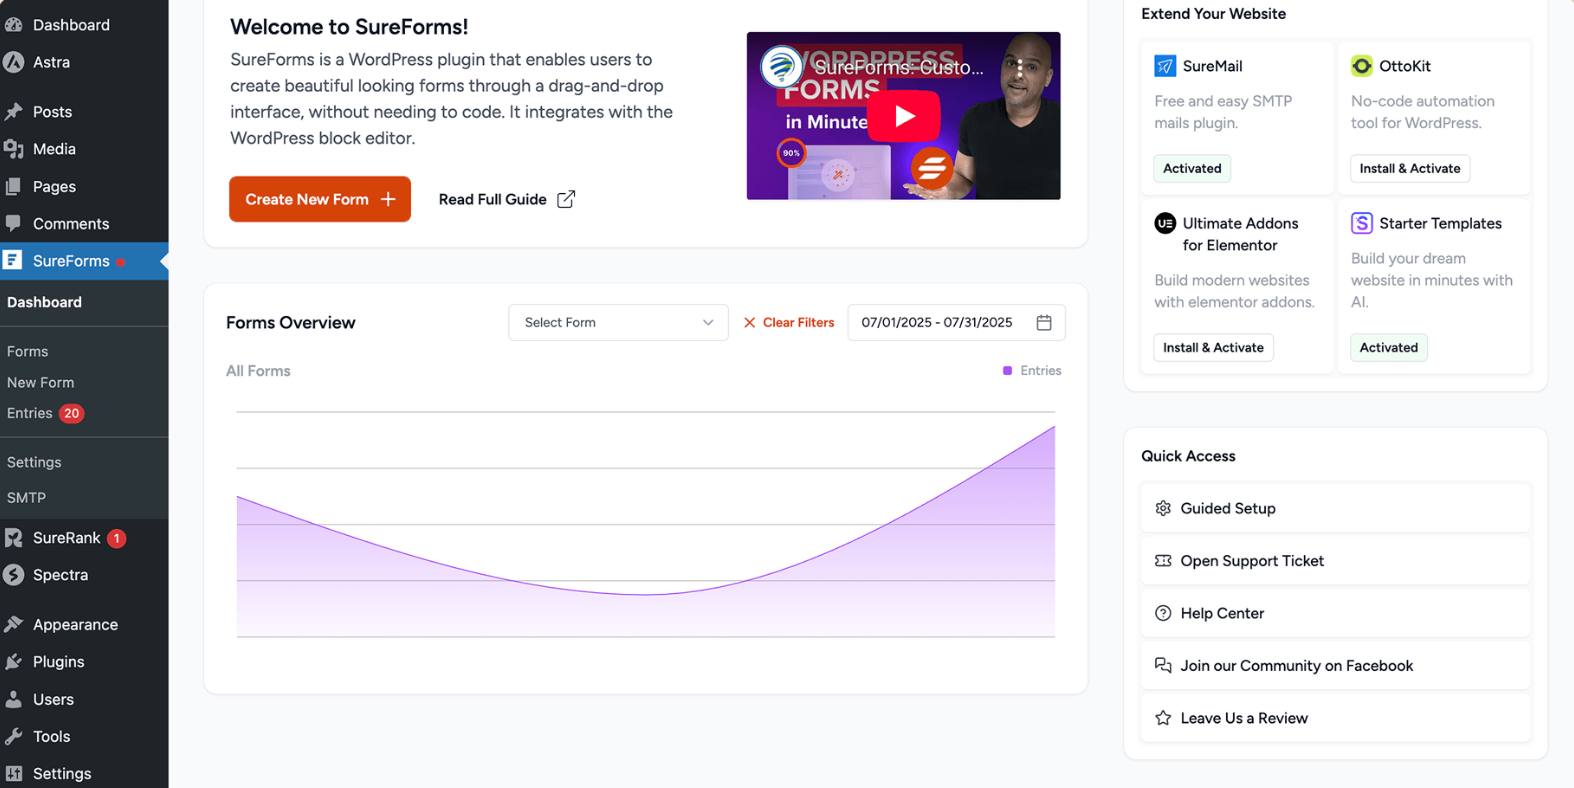The height and width of the screenshot is (788, 1574).
Task: Click the Open Support Ticket icon
Action: [1163, 561]
